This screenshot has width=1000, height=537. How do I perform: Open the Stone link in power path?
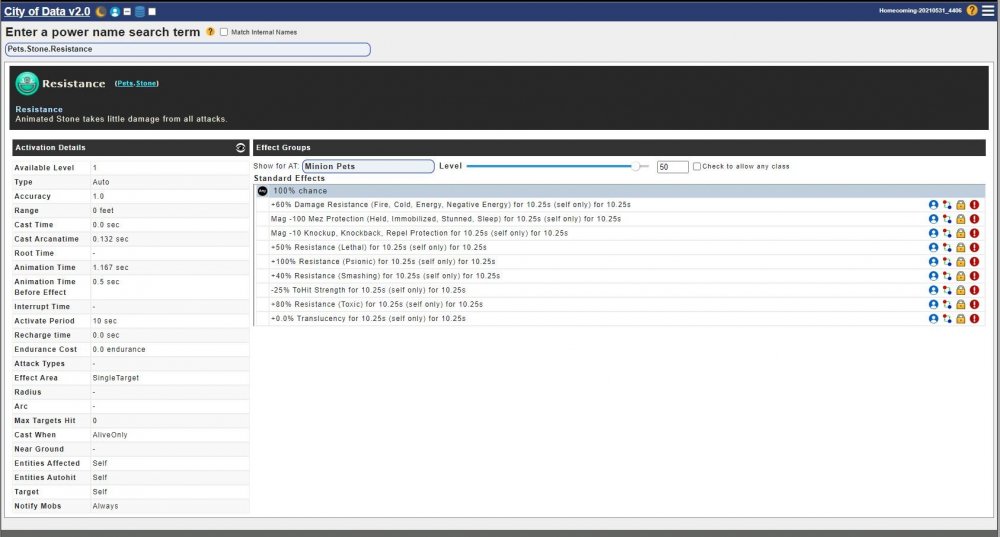147,84
